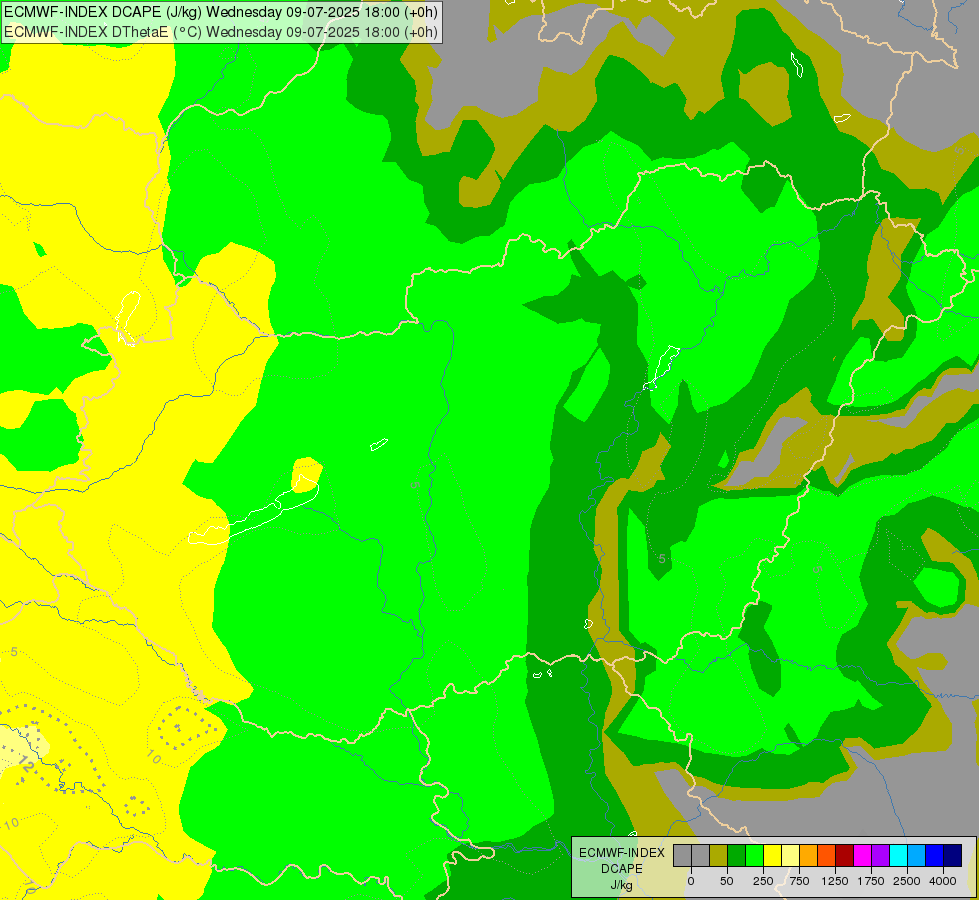Pick the pale yellow legend swatch
Image resolution: width=979 pixels, height=900 pixels.
790,855
